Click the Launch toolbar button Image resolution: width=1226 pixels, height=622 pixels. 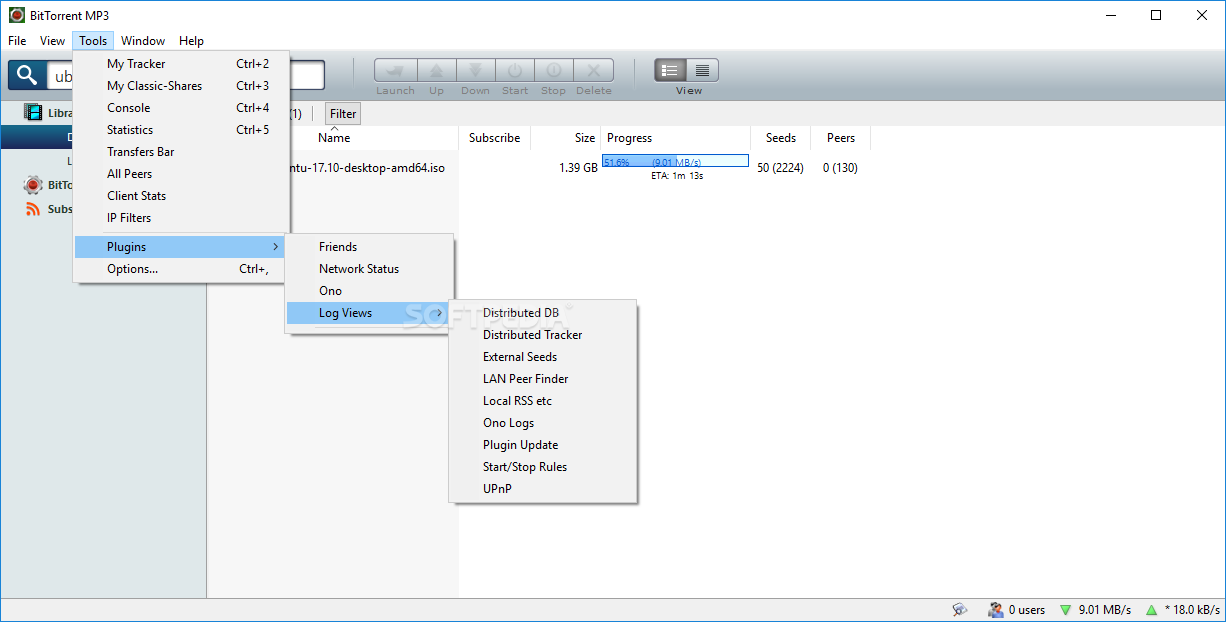[x=395, y=71]
